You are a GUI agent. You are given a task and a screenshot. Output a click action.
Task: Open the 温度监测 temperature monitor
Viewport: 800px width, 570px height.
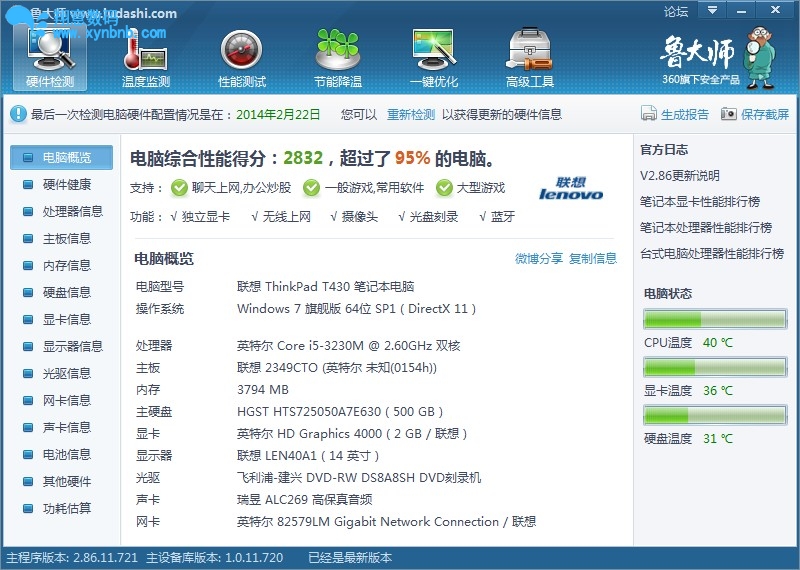[x=146, y=59]
